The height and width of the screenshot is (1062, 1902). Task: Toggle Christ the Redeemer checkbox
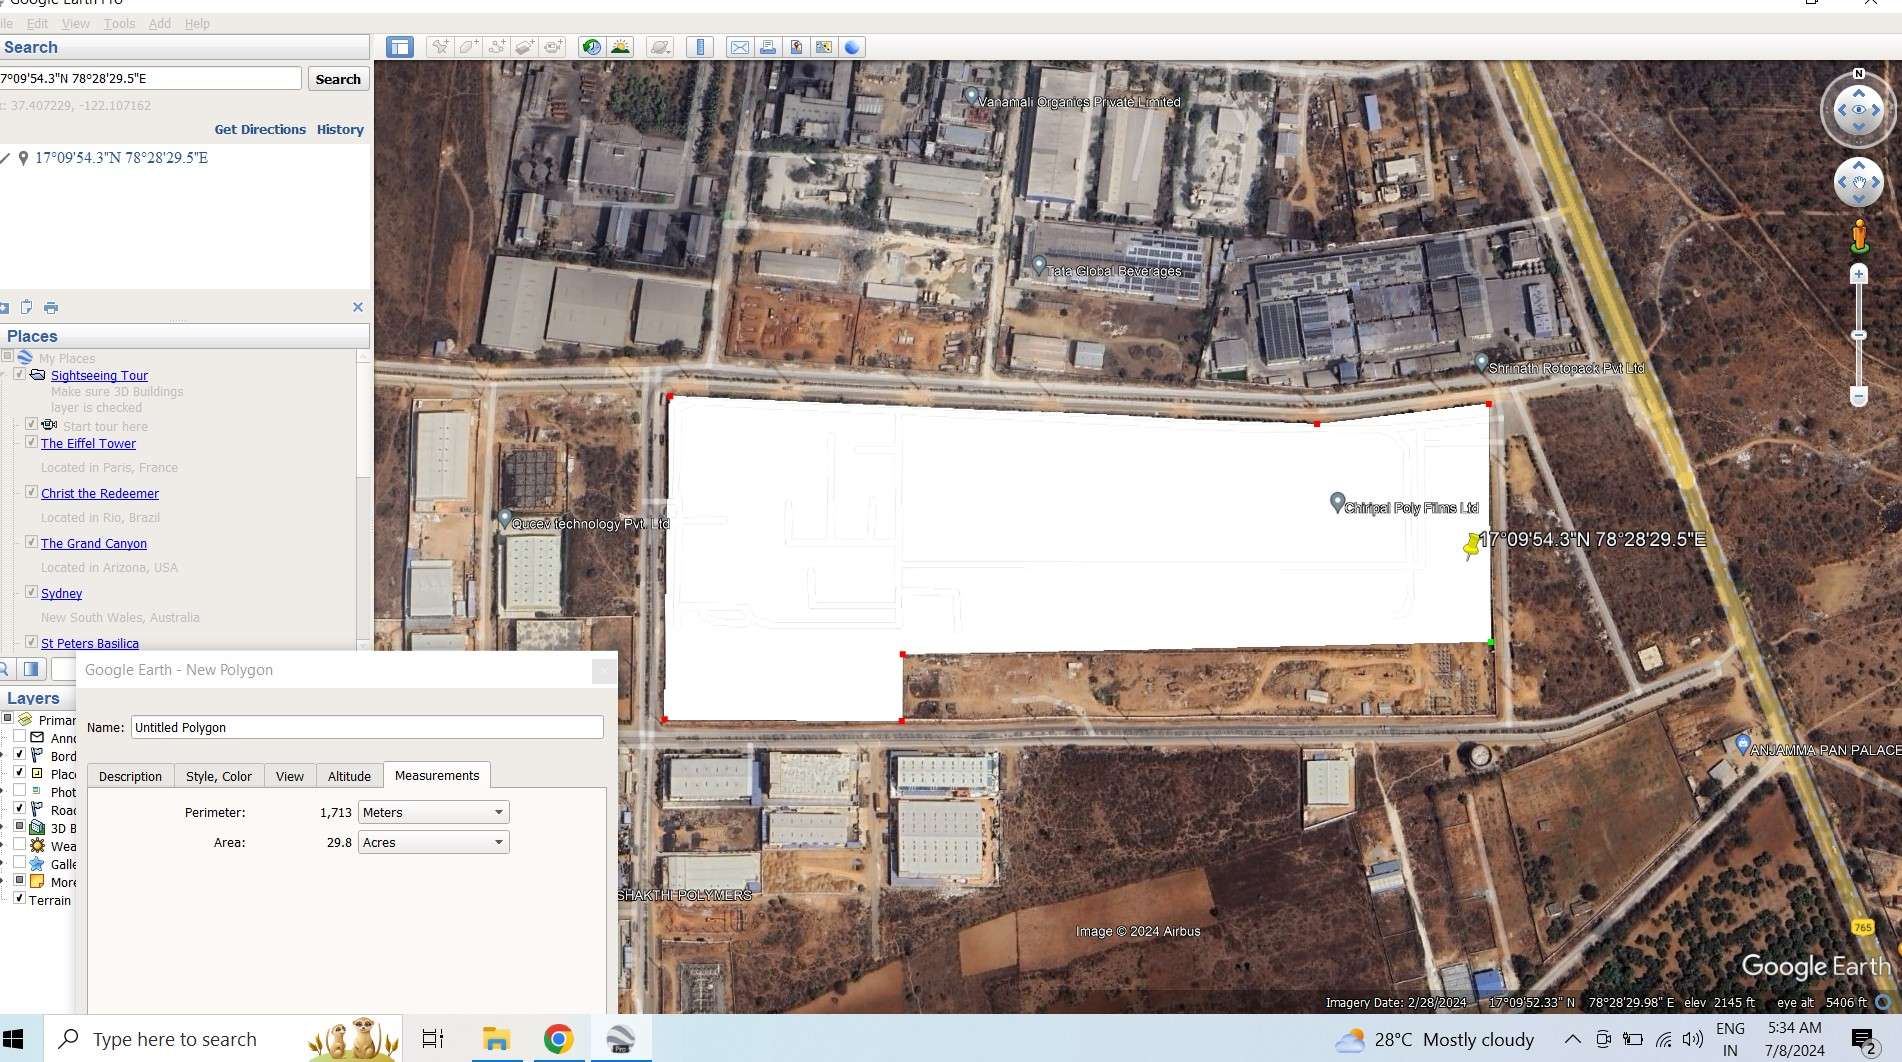coord(31,492)
